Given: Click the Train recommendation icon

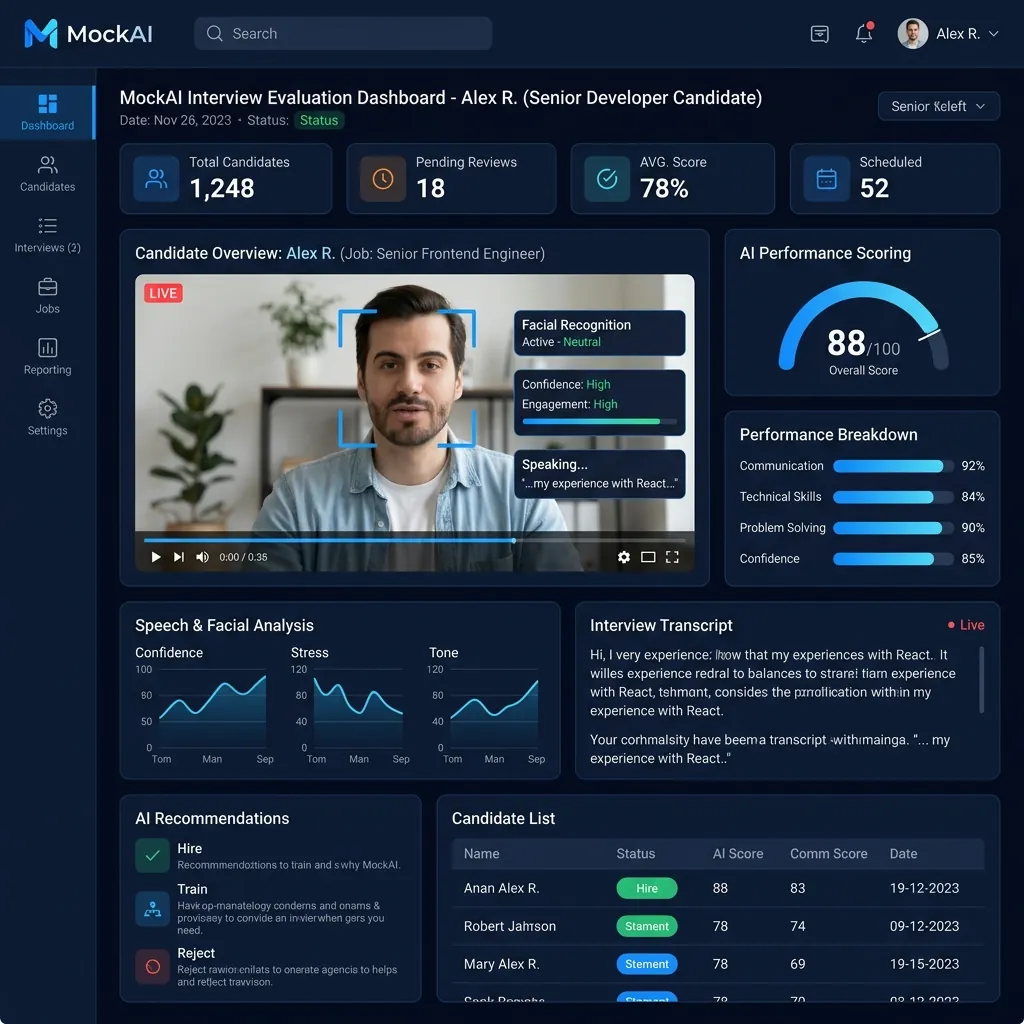Looking at the screenshot, I should 152,908.
